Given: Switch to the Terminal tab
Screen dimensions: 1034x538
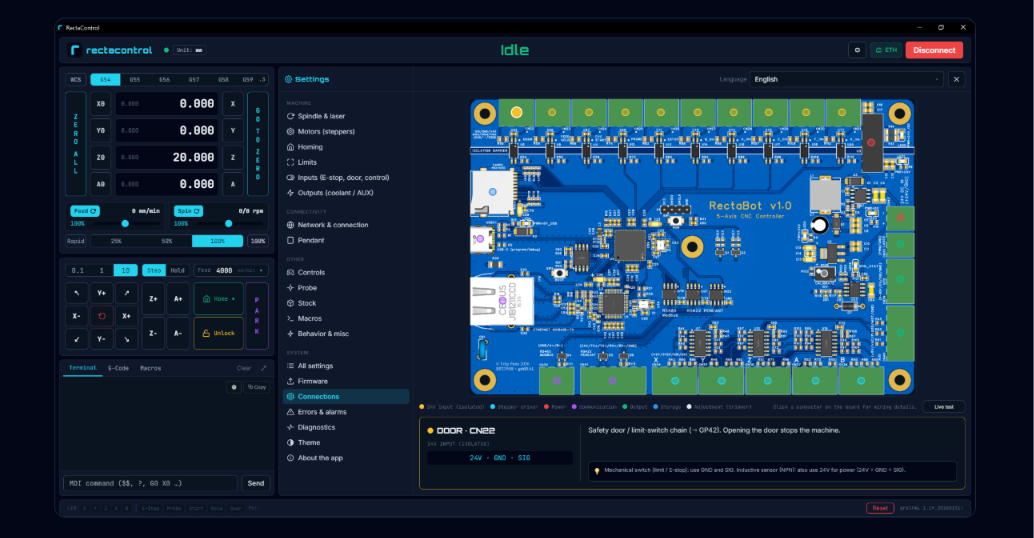Looking at the screenshot, I should pos(82,368).
